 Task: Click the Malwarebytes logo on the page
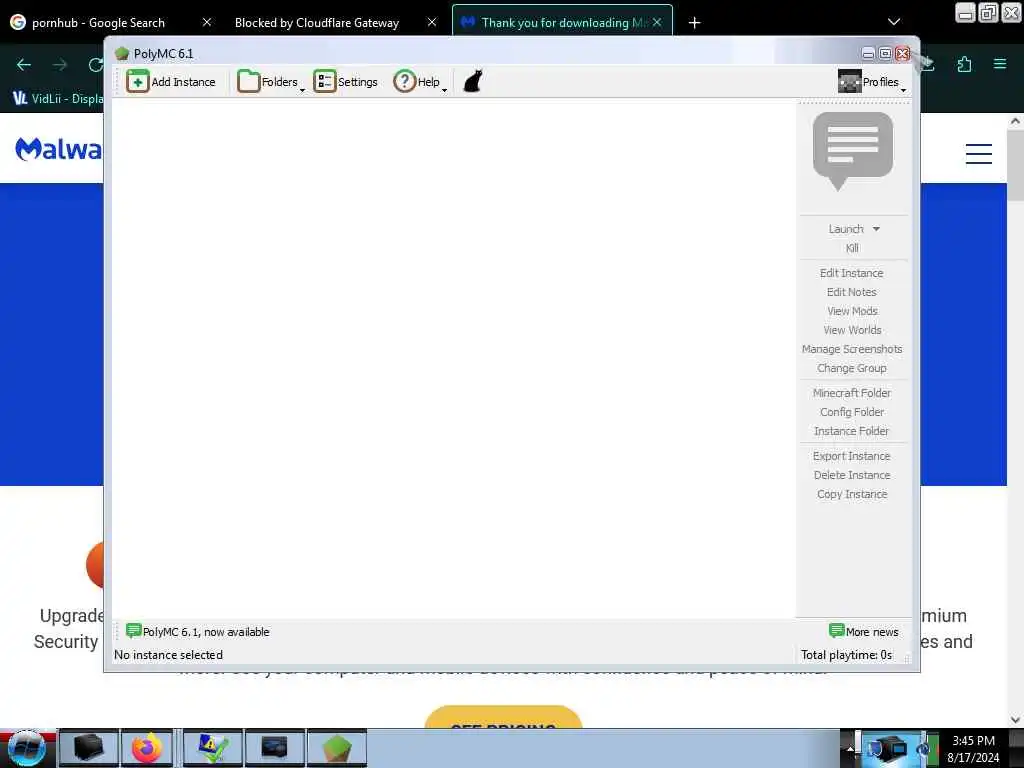[59, 150]
